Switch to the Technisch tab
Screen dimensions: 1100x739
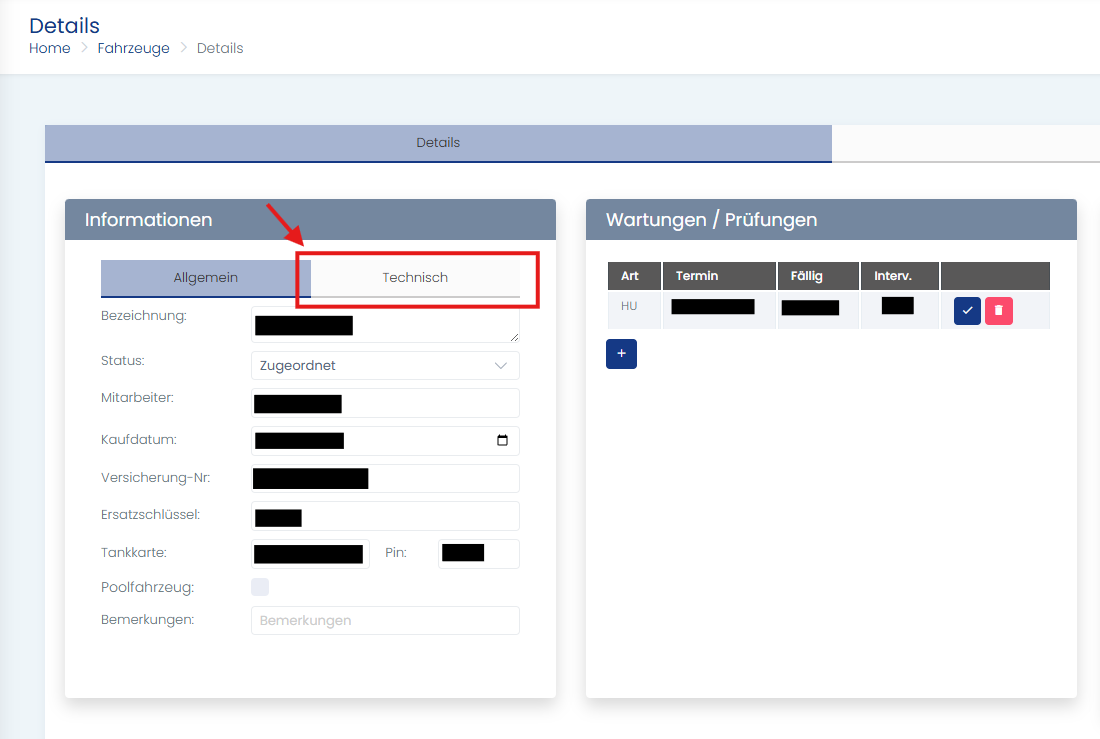(x=415, y=278)
